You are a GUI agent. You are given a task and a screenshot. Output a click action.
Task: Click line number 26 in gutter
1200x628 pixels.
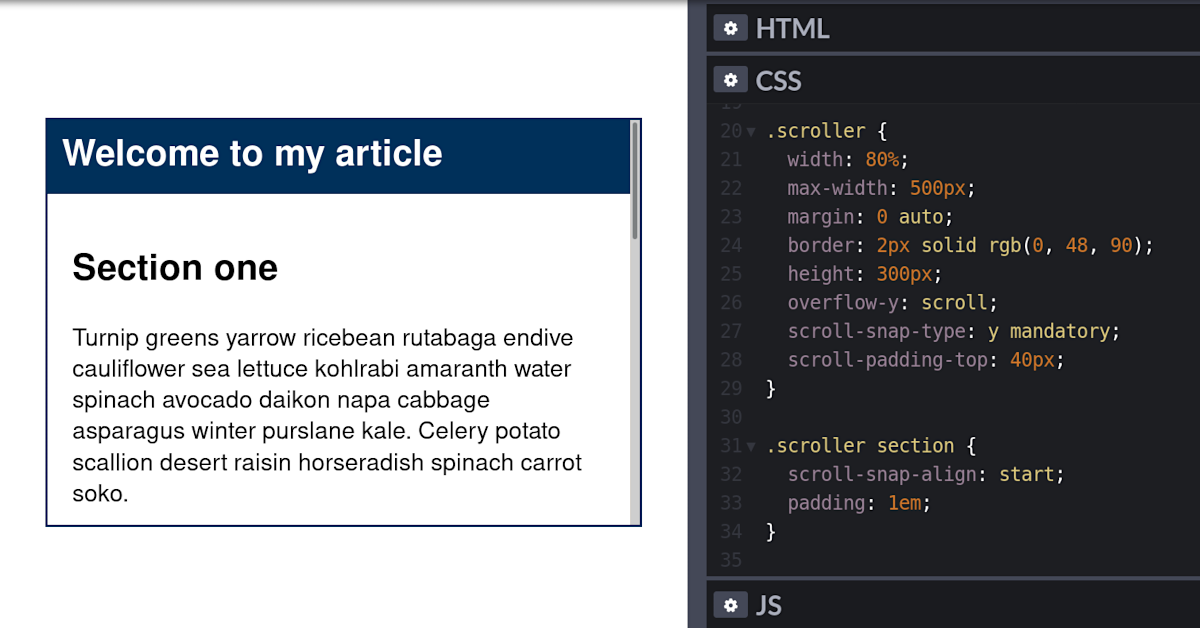click(x=731, y=302)
